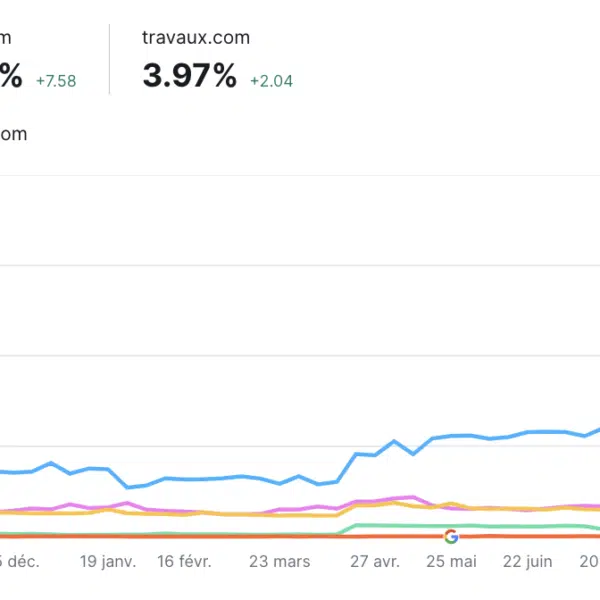Screen dimensions: 600x600
Task: Click the blue line rise before 27 avr.
Action: click(x=346, y=468)
